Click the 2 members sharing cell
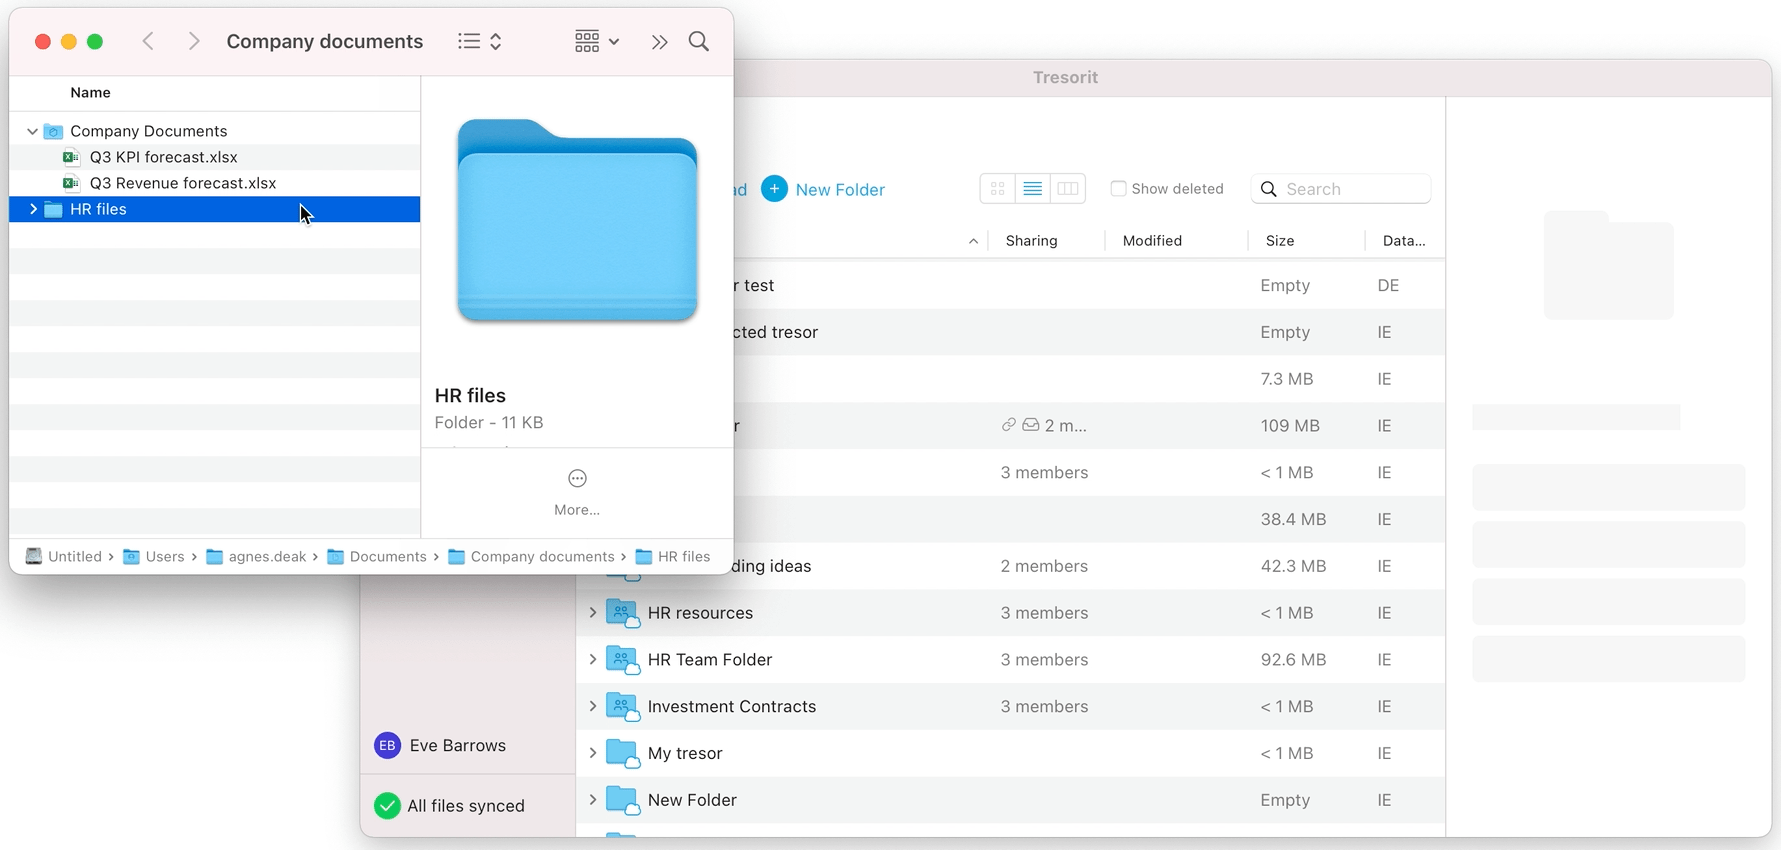Viewport: 1781px width, 850px height. click(x=1044, y=566)
